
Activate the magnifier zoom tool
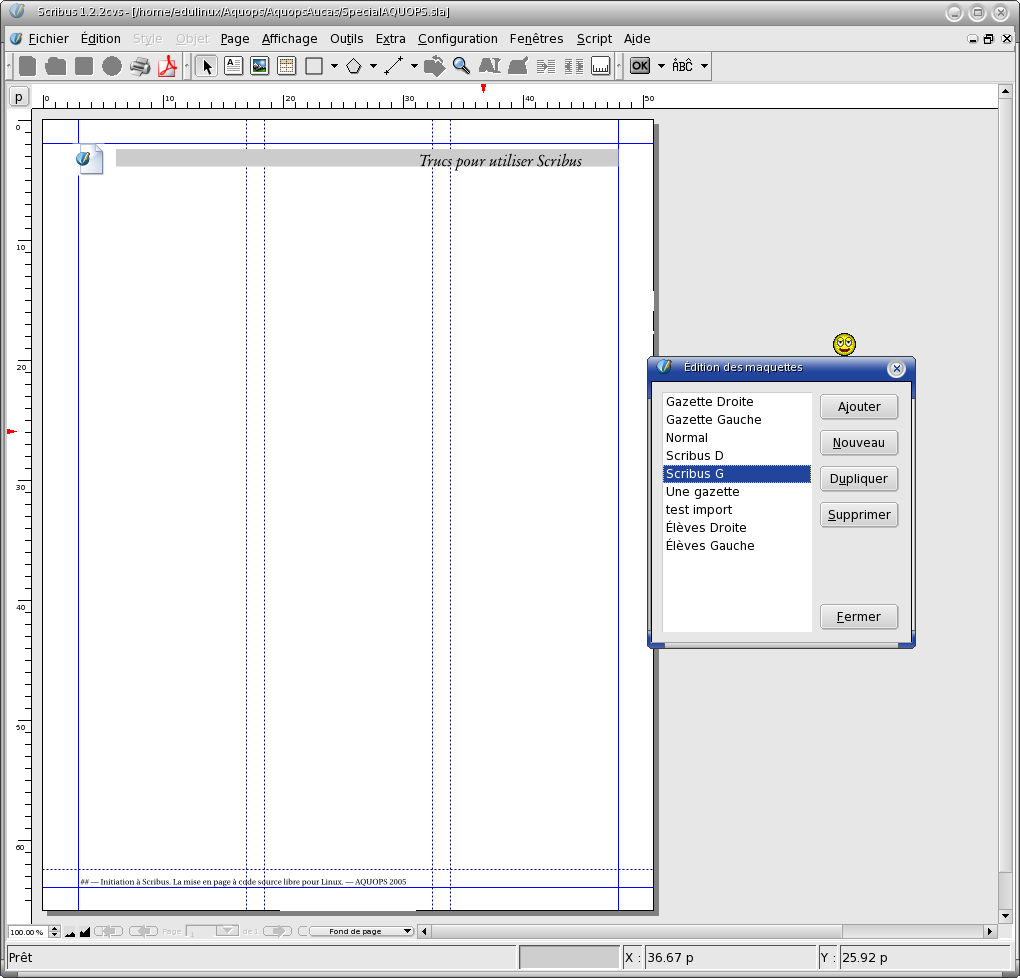tap(461, 66)
